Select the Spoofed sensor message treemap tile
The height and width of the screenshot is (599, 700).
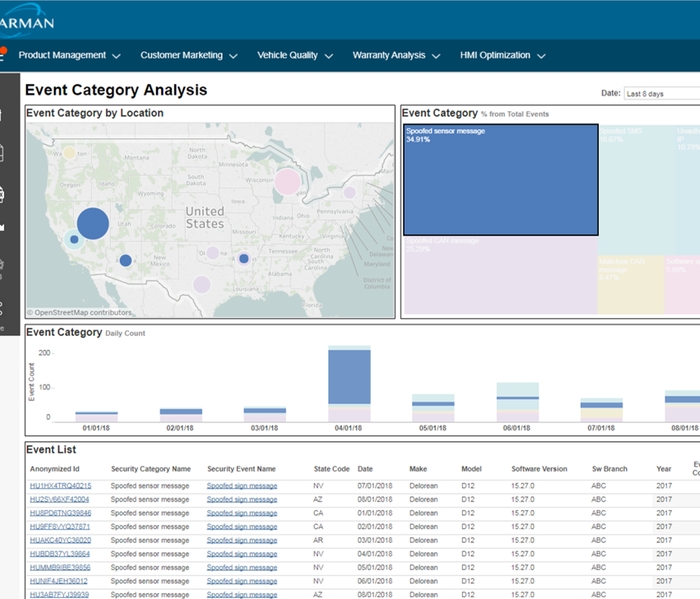pyautogui.click(x=500, y=180)
